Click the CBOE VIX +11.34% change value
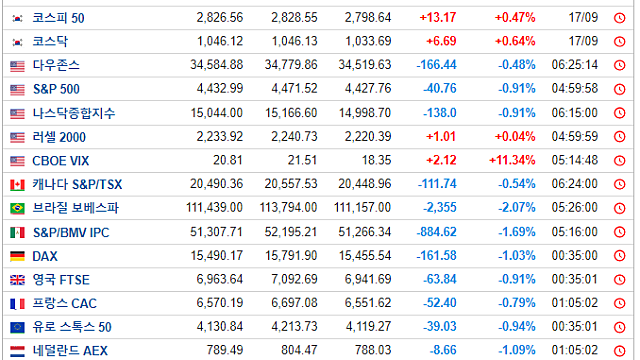The image size is (640, 360). coord(512,160)
